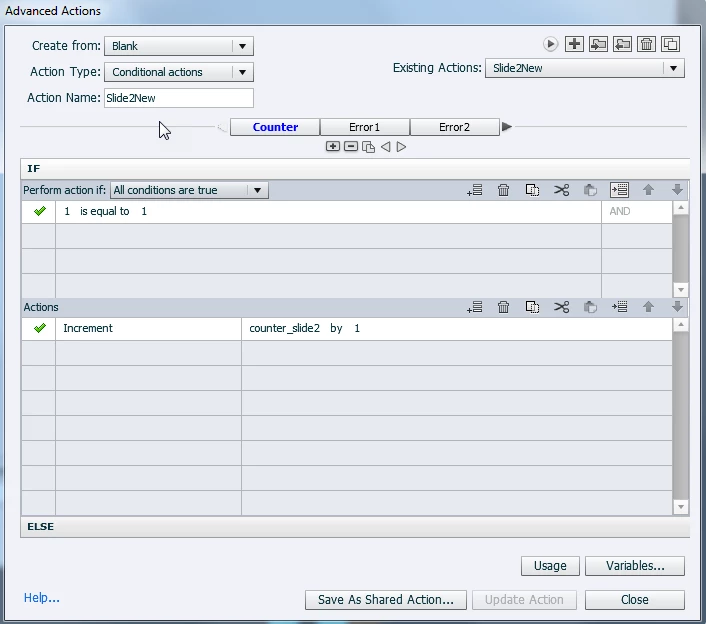Switch to the Error2 decision tab

(x=454, y=127)
